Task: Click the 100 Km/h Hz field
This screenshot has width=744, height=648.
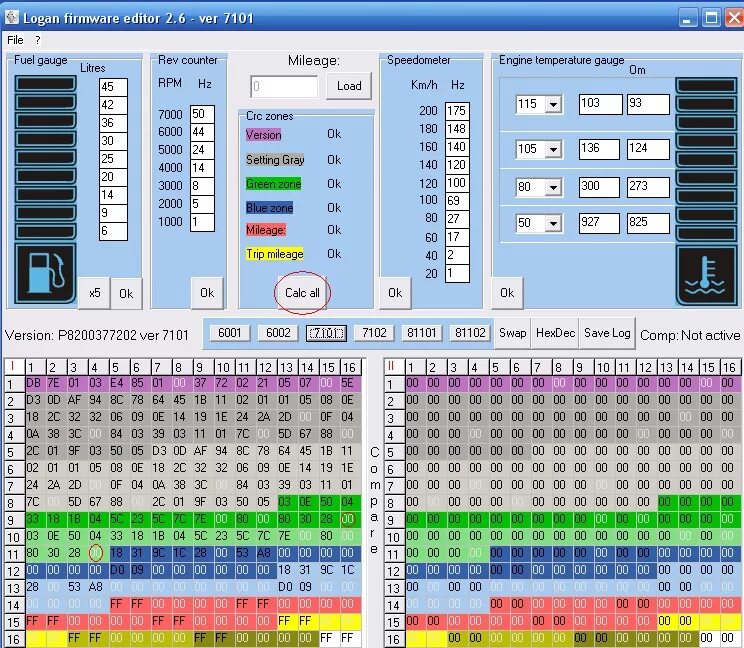Action: coord(457,201)
